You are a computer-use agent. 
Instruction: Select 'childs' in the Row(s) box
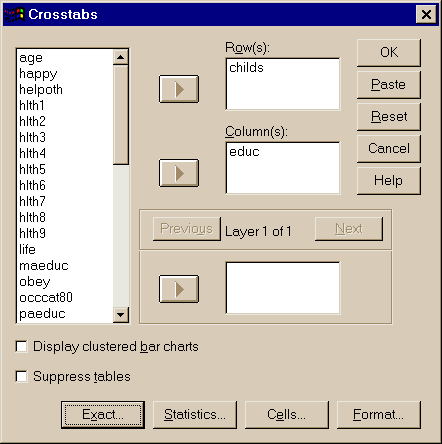tap(246, 68)
